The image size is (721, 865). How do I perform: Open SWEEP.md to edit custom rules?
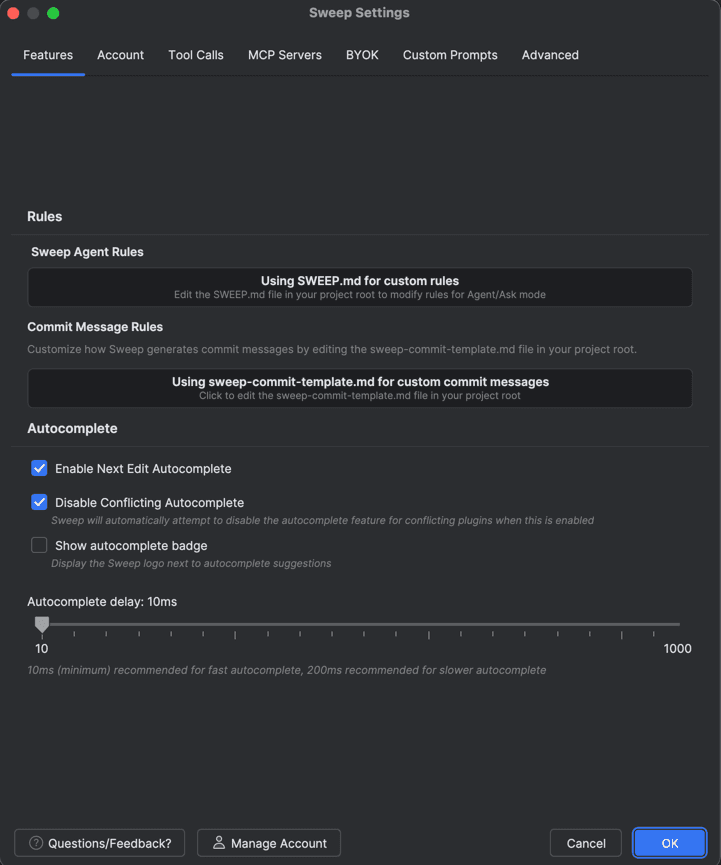coord(360,286)
